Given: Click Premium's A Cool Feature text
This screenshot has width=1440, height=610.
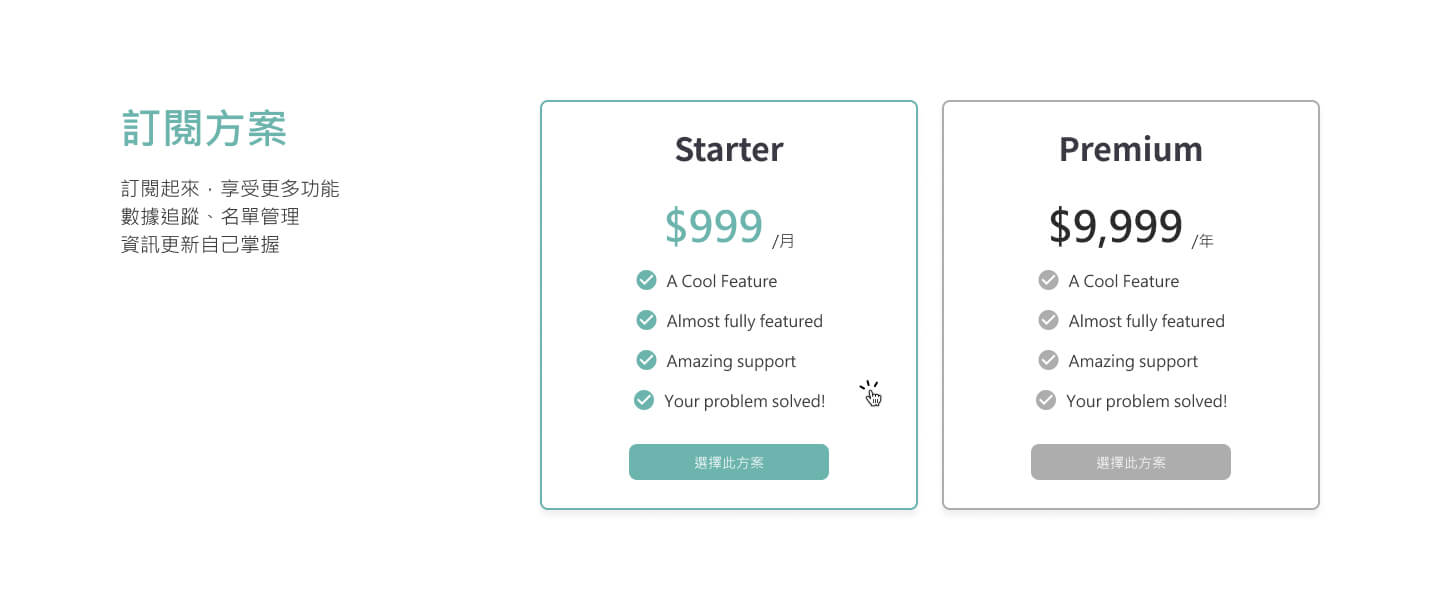Looking at the screenshot, I should [x=1124, y=282].
